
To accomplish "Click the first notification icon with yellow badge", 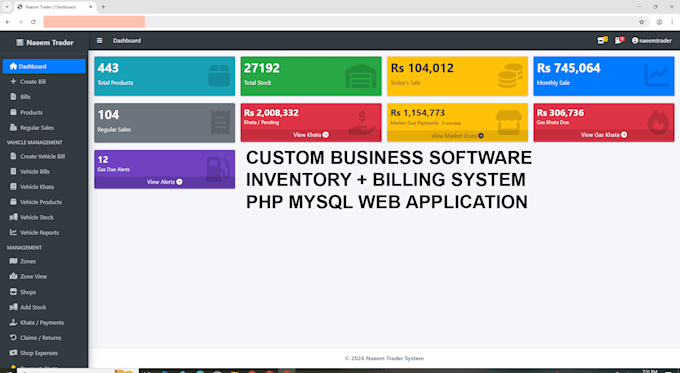I will [602, 40].
